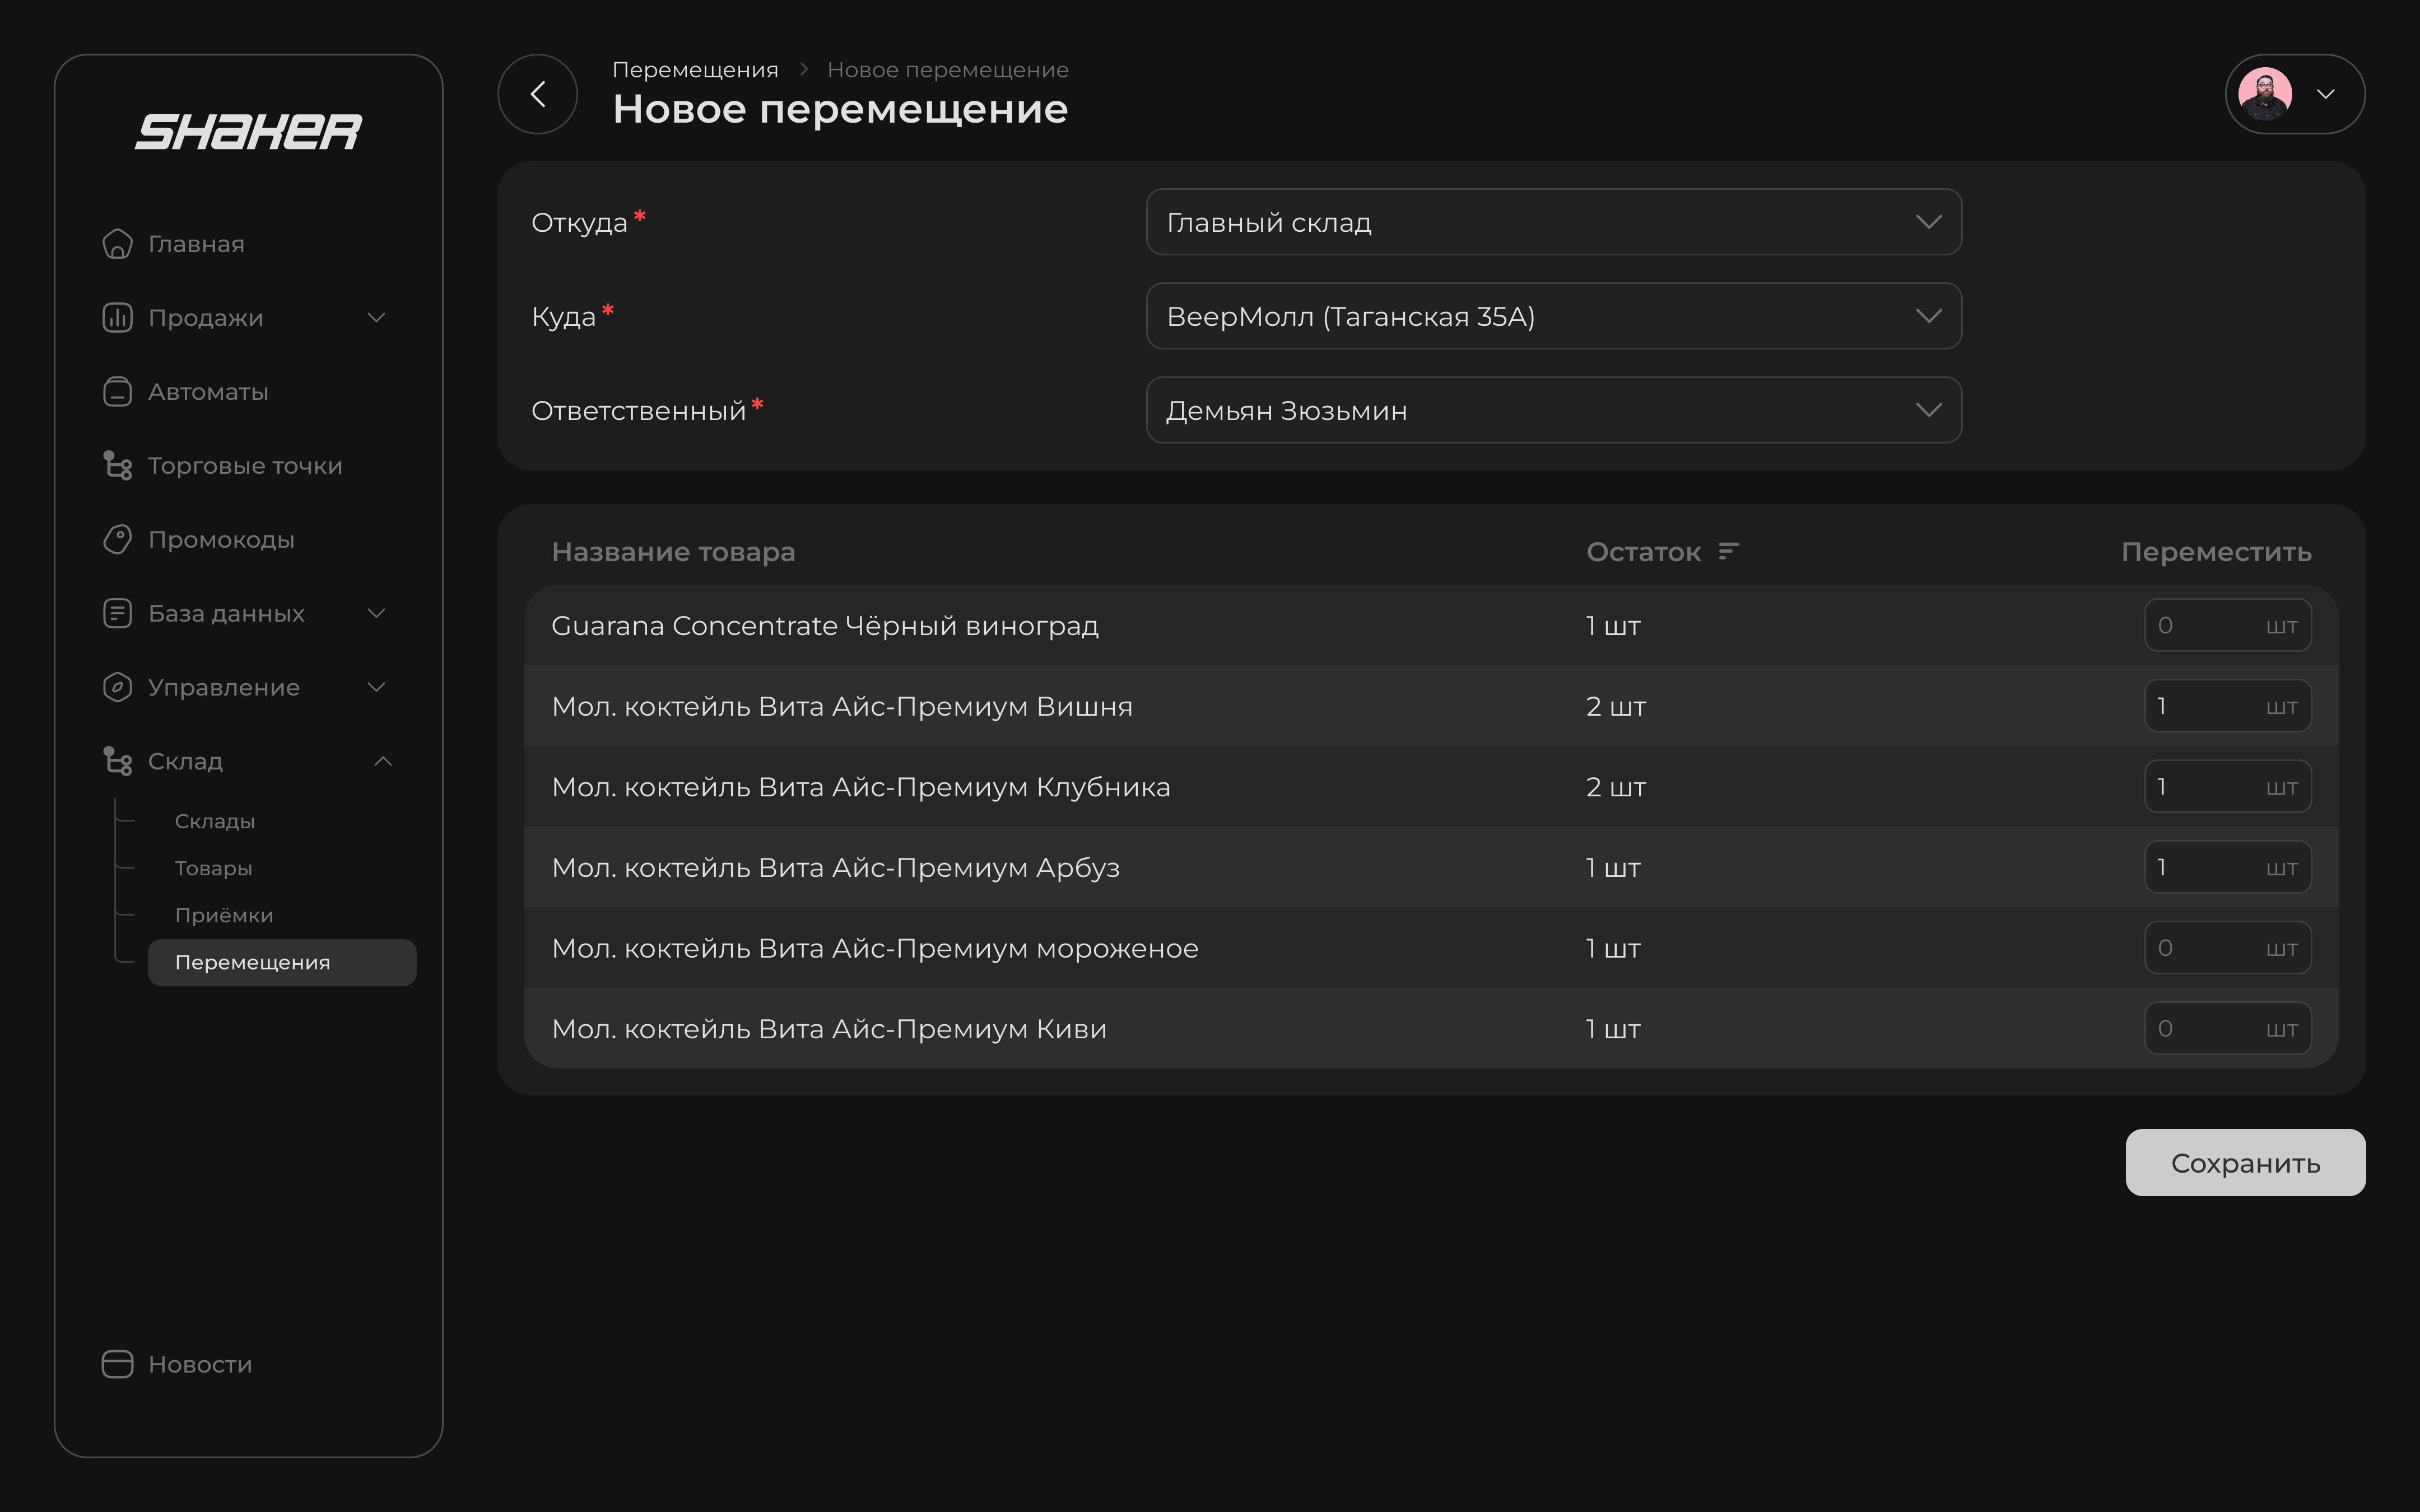Collapse the Склад section chevron

pos(382,762)
